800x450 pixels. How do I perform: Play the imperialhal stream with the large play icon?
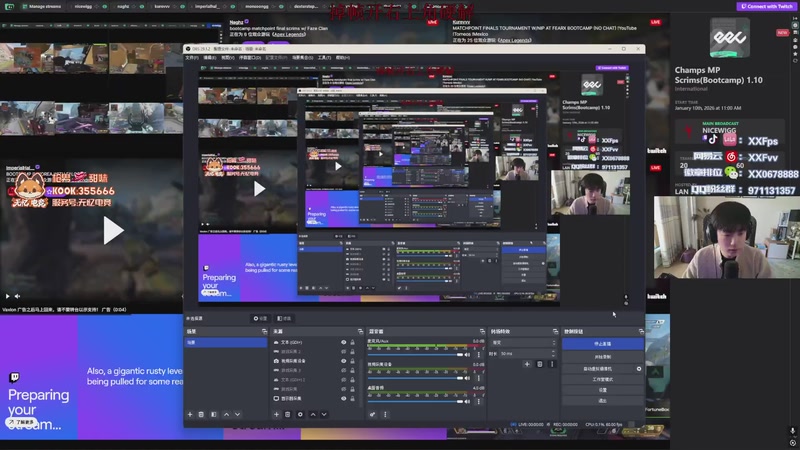tap(113, 230)
